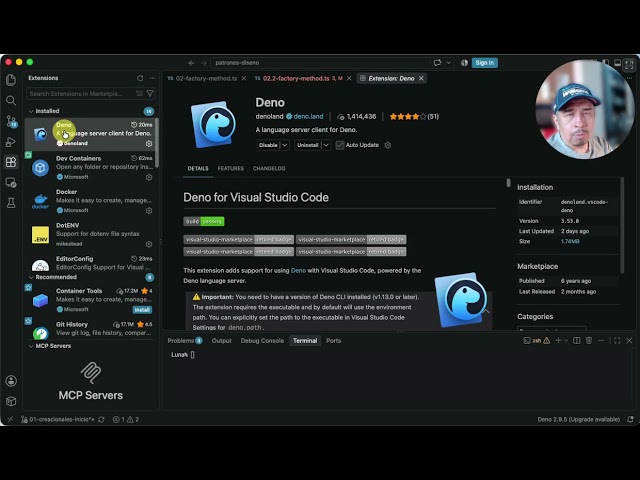Filter extensions with funnel icon
This screenshot has width=640, height=480.
pos(150,93)
